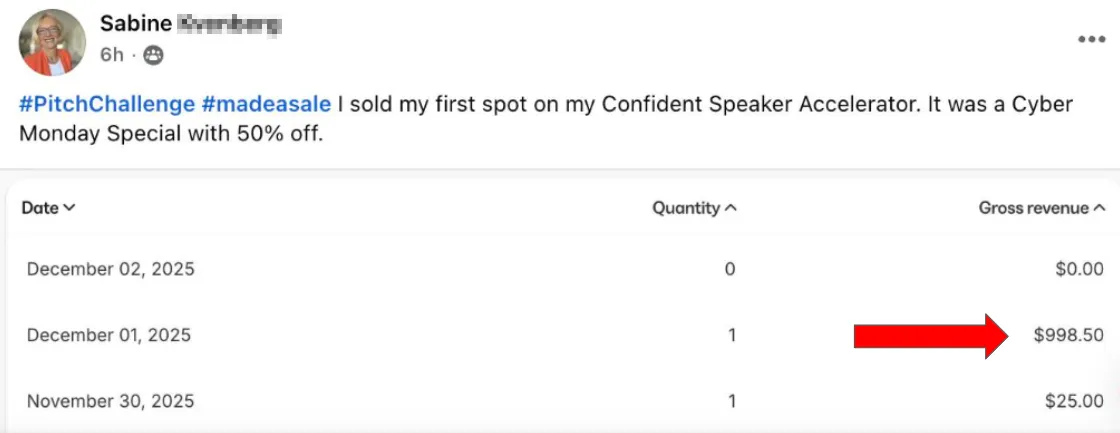Click the quantity 0 cell for December 02
Screen dimensions: 1120x433
(730, 269)
